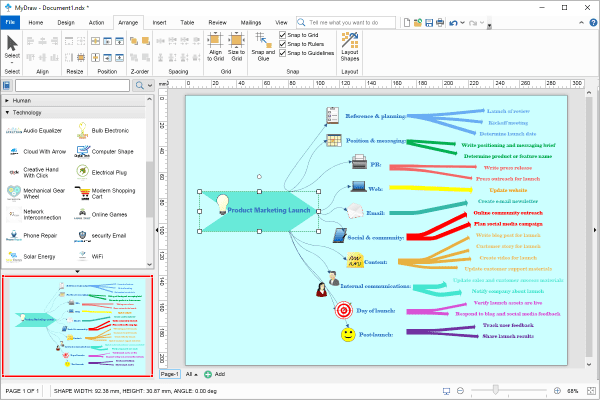The height and width of the screenshot is (400, 600).
Task: Click the target Day of launch icon
Action: pos(344,310)
